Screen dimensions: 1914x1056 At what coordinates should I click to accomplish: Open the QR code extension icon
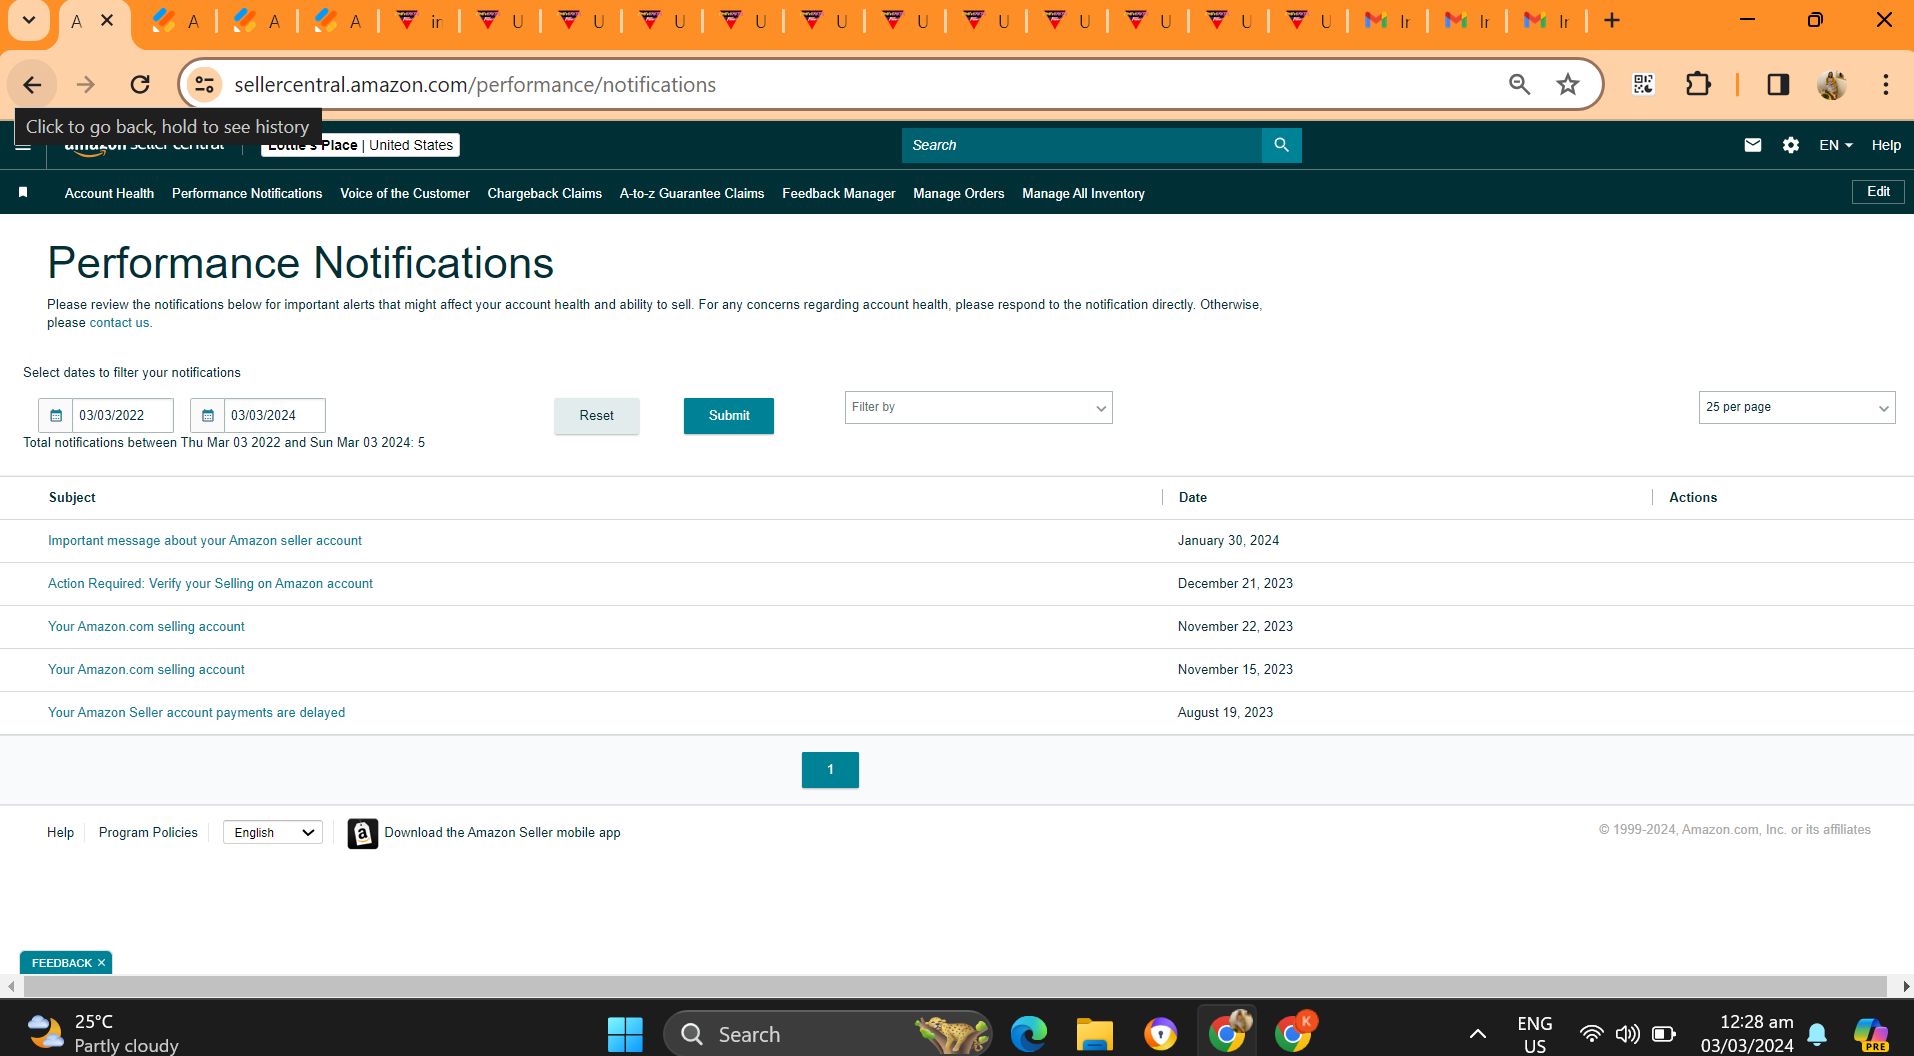coord(1643,85)
